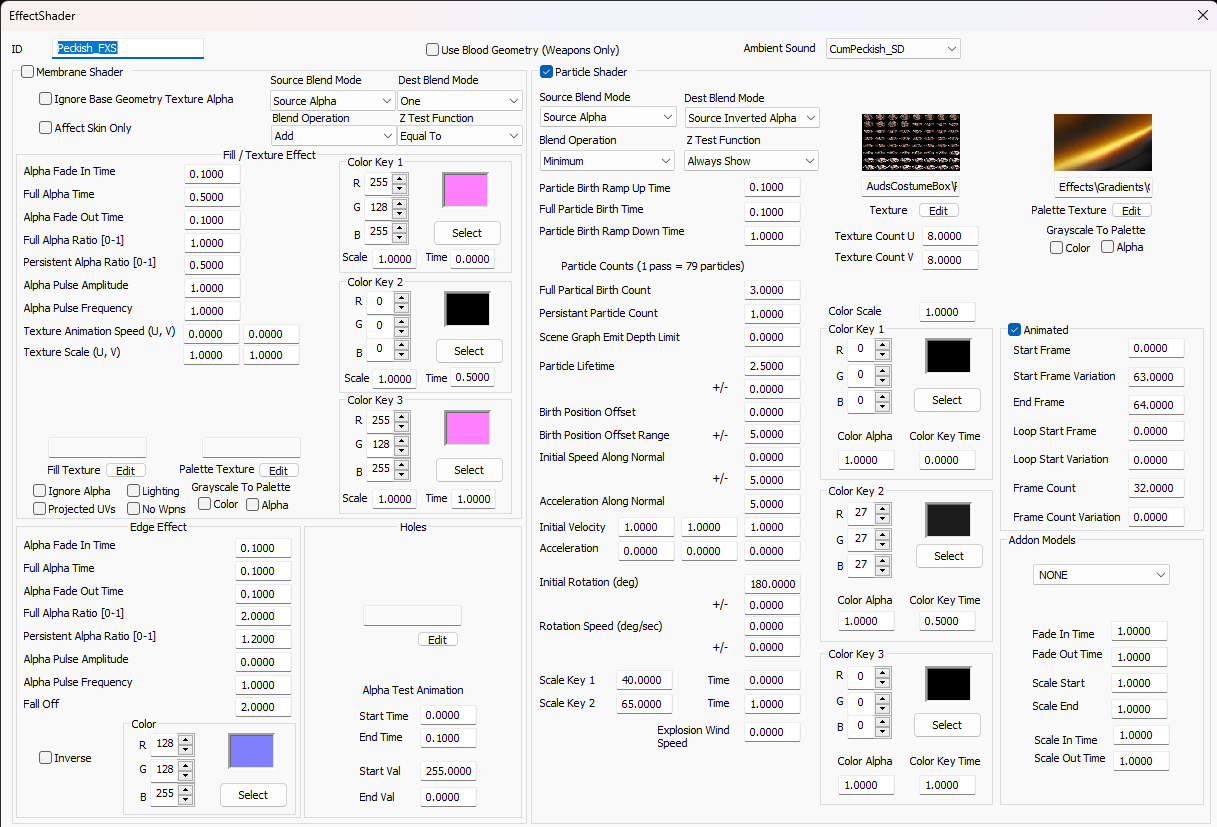The height and width of the screenshot is (827, 1217).
Task: Click Edge Effect Fall Off field
Action: pyautogui.click(x=264, y=707)
